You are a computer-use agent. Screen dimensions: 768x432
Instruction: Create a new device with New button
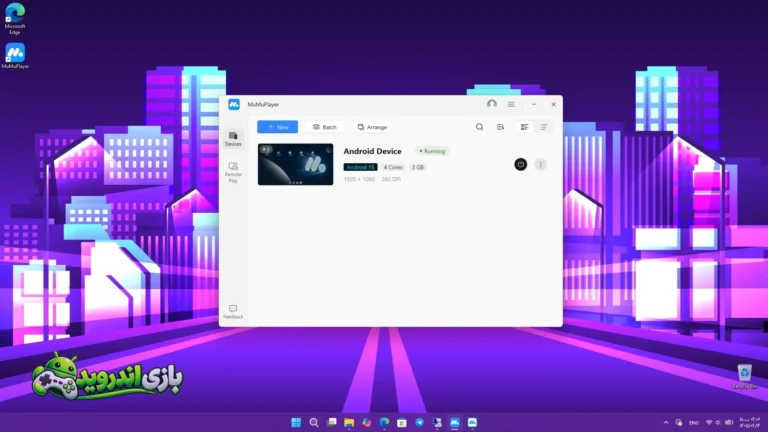coord(278,127)
